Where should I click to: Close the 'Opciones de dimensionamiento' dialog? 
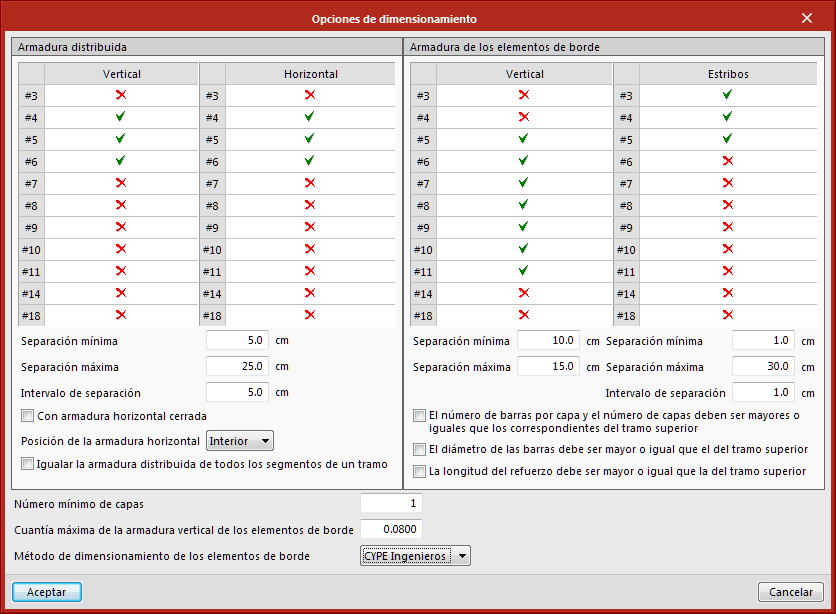click(x=807, y=18)
